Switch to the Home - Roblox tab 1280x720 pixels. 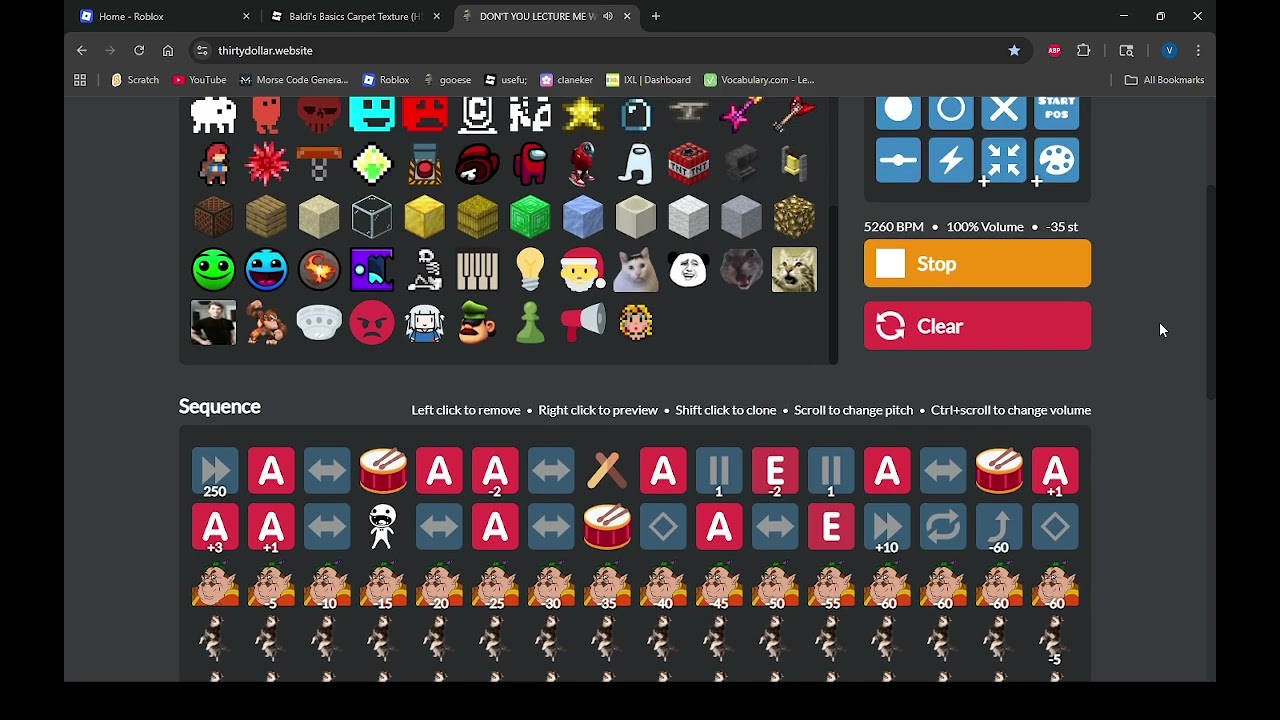point(165,16)
